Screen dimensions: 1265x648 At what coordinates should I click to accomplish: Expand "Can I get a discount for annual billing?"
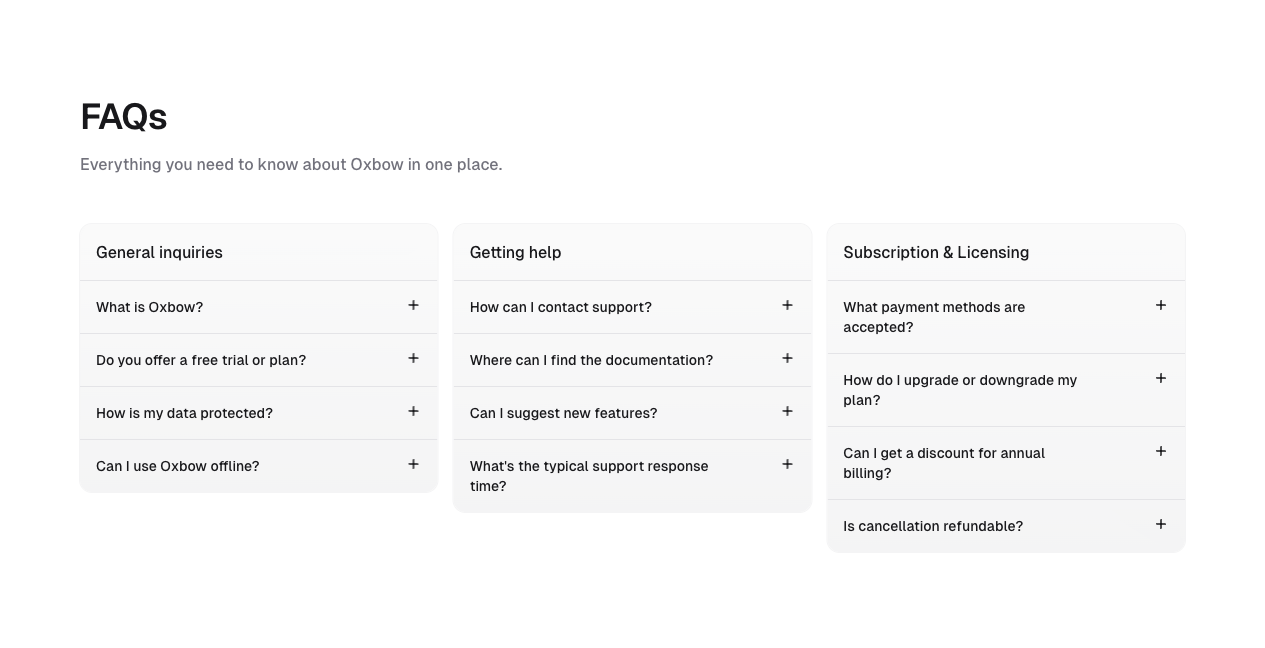click(943, 463)
